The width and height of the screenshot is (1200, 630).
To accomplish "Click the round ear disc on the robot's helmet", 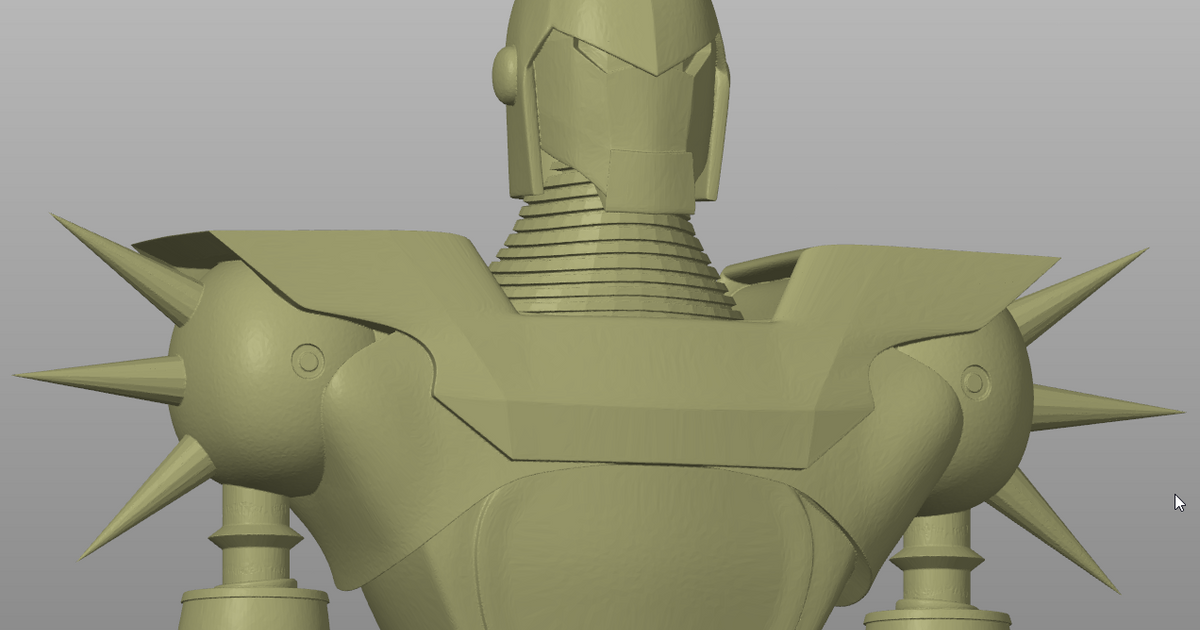I will (x=507, y=76).
